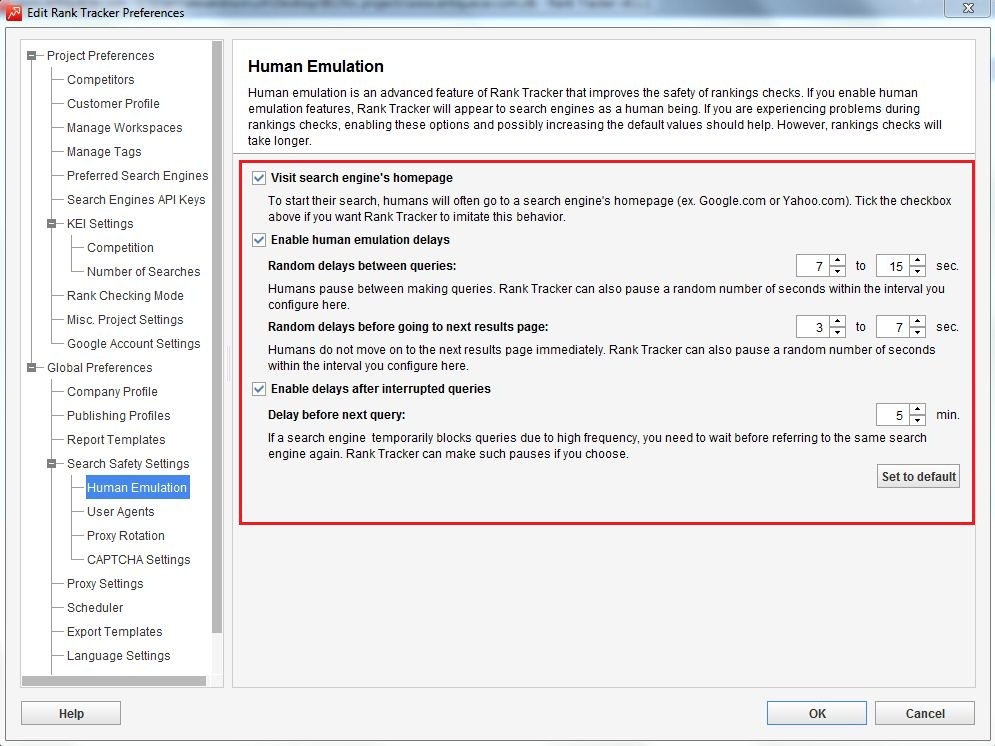Select Human Emulation tree item
Viewport: 995px width, 746px height.
click(x=137, y=488)
